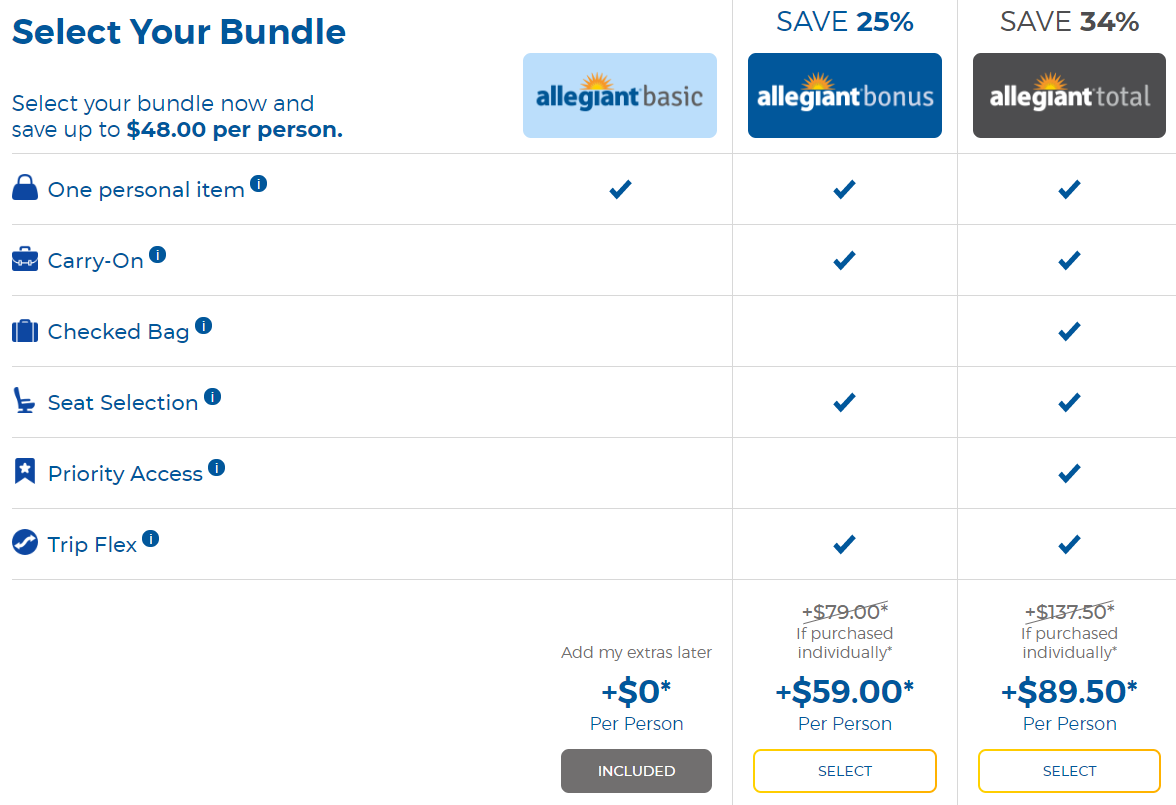Click the Priority Access star icon
Viewport: 1176px width, 805px height.
25,472
